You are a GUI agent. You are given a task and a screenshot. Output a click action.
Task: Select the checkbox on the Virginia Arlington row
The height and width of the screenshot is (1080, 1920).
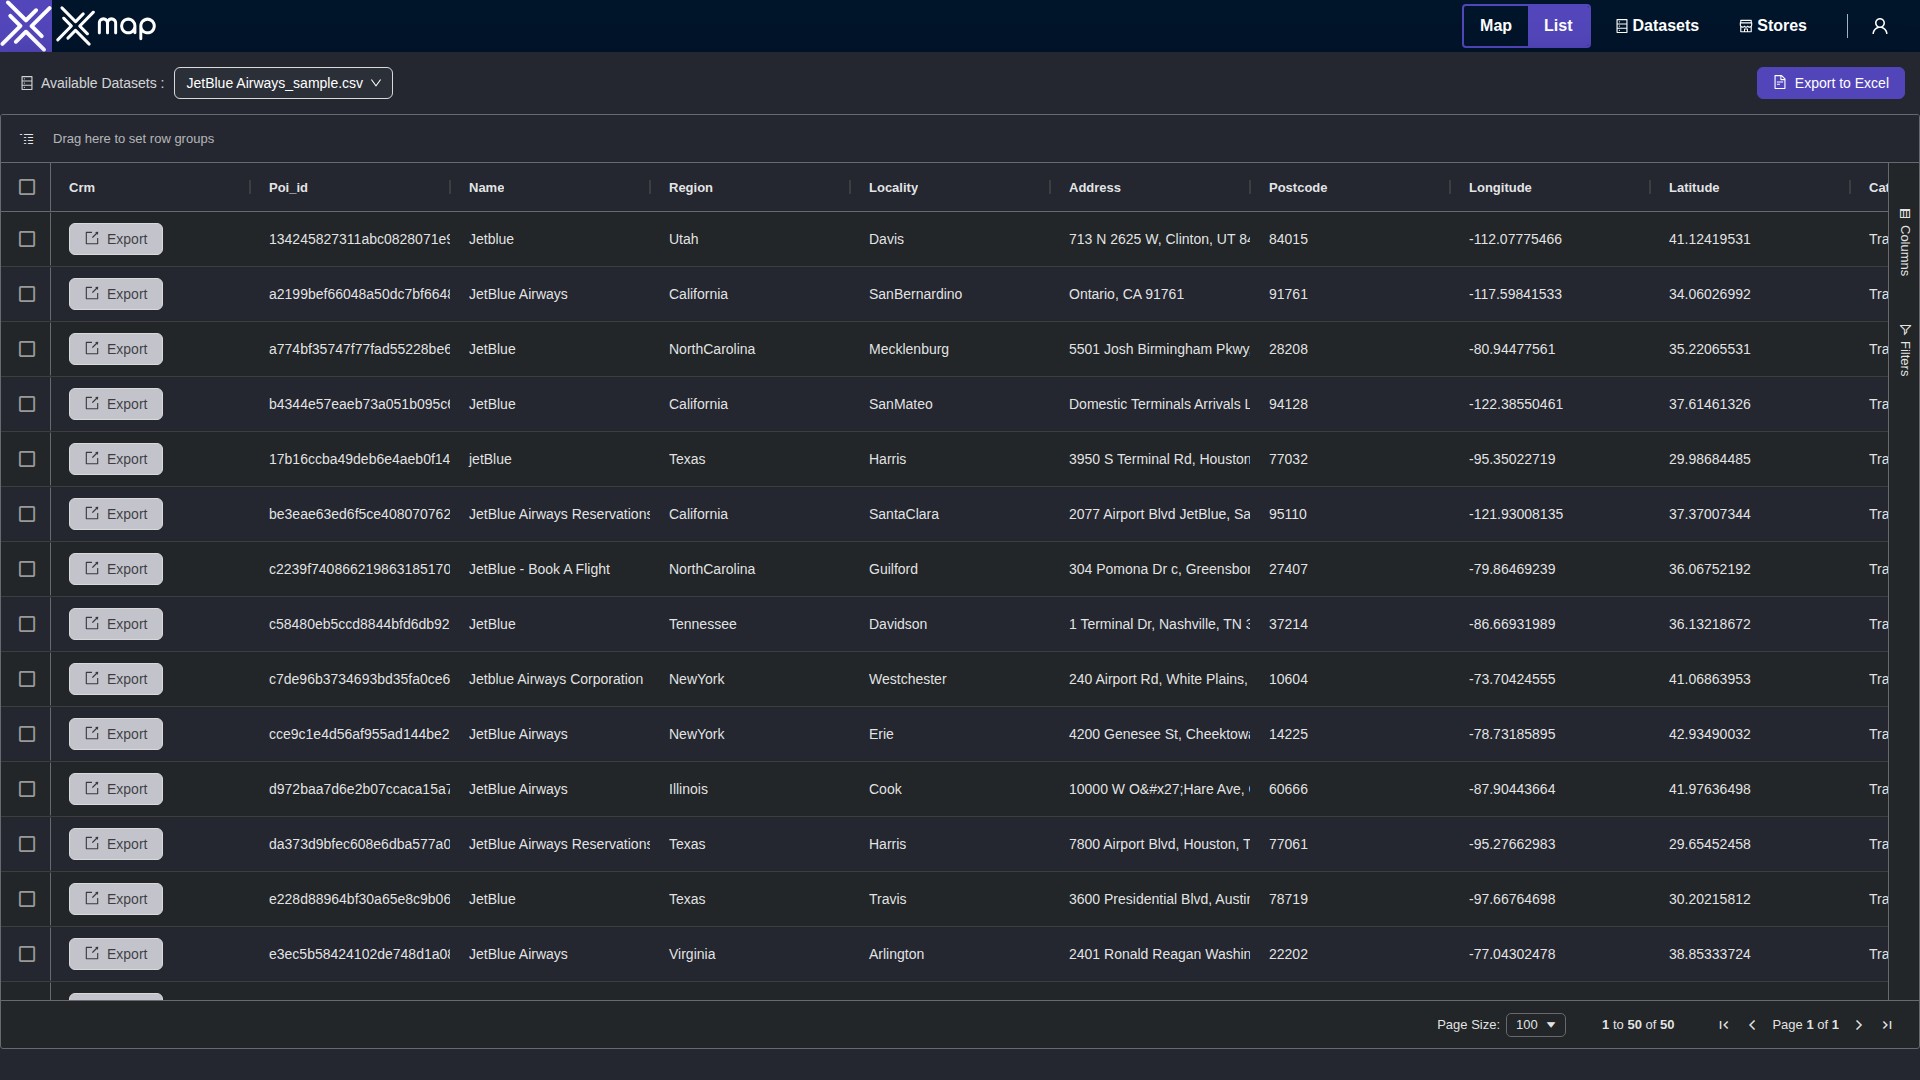[x=27, y=954]
